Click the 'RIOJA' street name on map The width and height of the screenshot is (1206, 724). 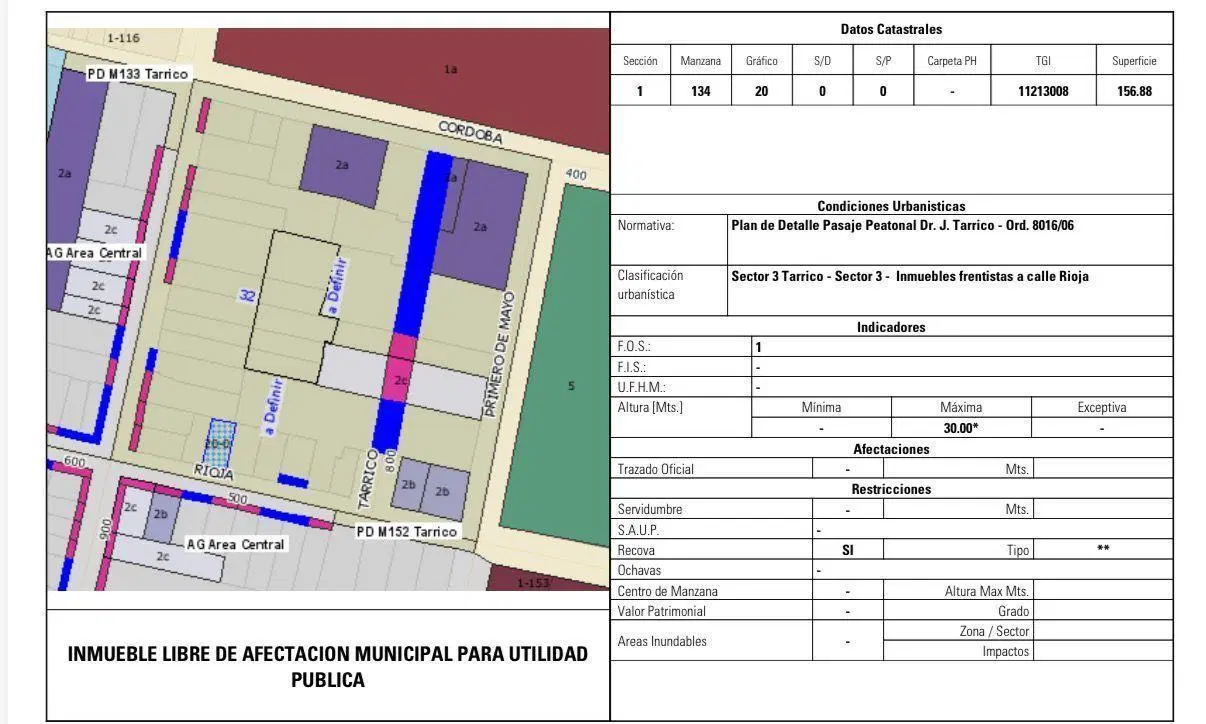point(213,472)
